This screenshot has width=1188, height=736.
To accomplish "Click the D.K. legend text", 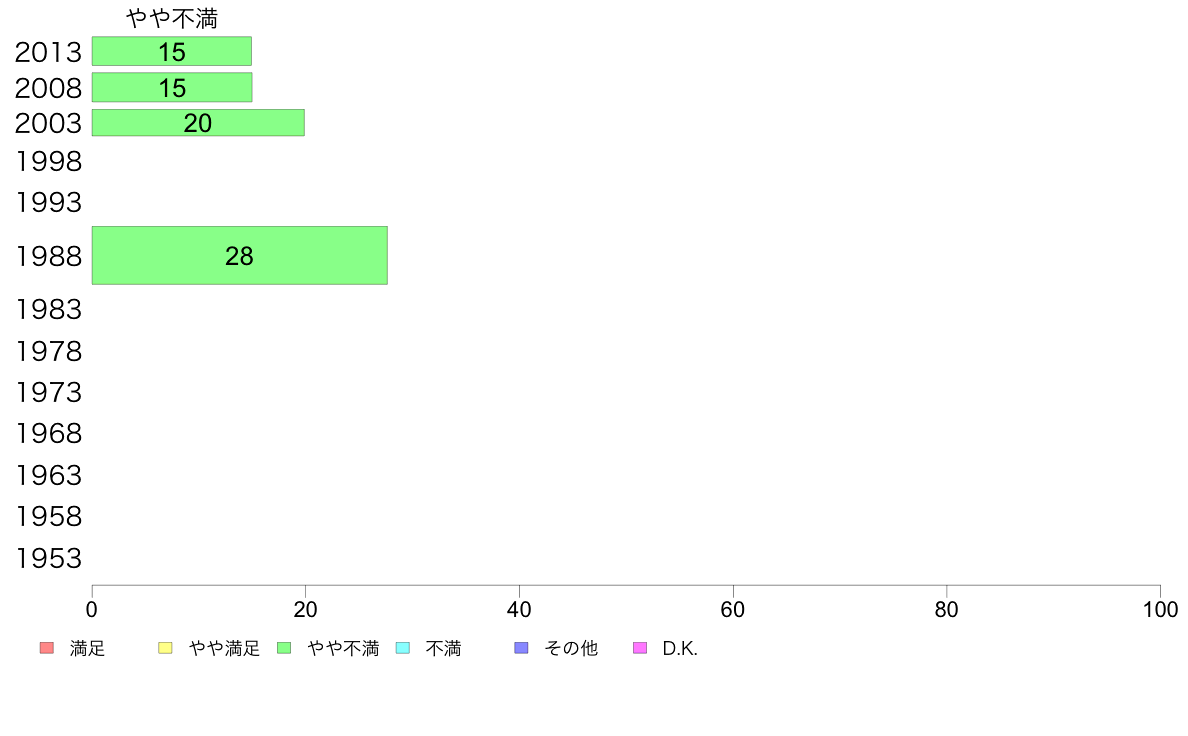I will click(680, 649).
